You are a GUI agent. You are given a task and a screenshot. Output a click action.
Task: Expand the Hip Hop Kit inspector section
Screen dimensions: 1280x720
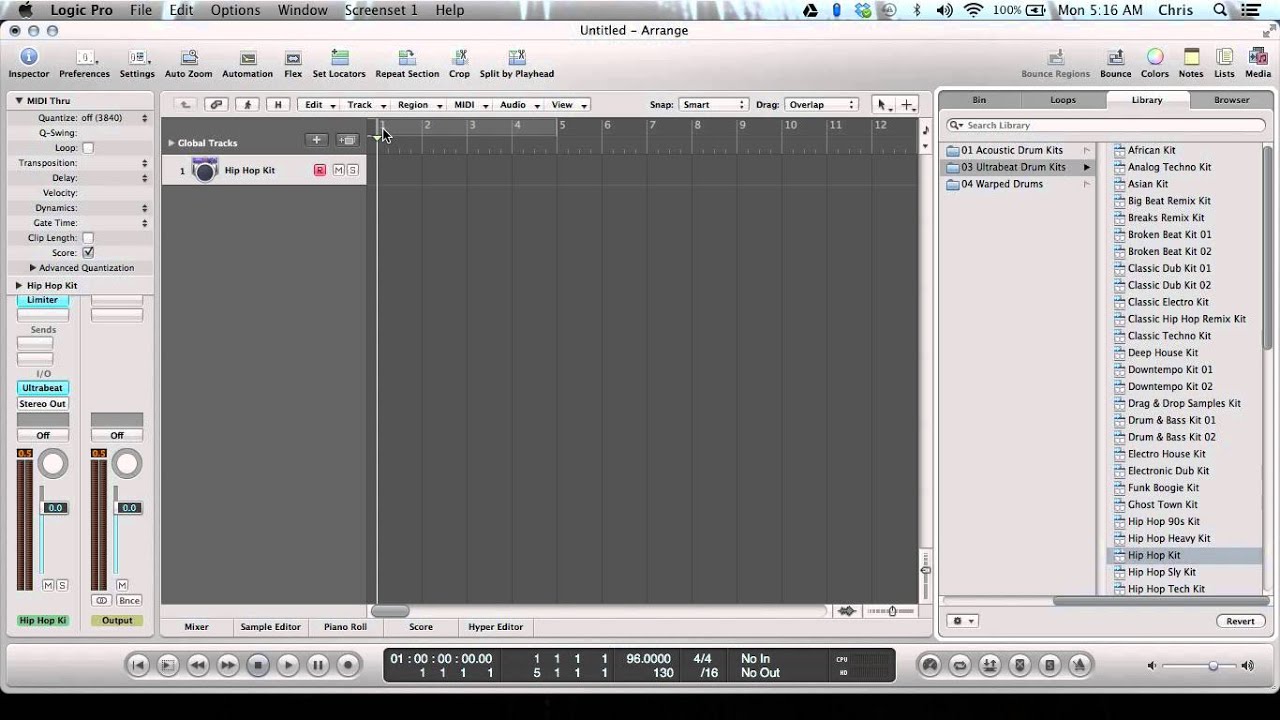[x=18, y=286]
